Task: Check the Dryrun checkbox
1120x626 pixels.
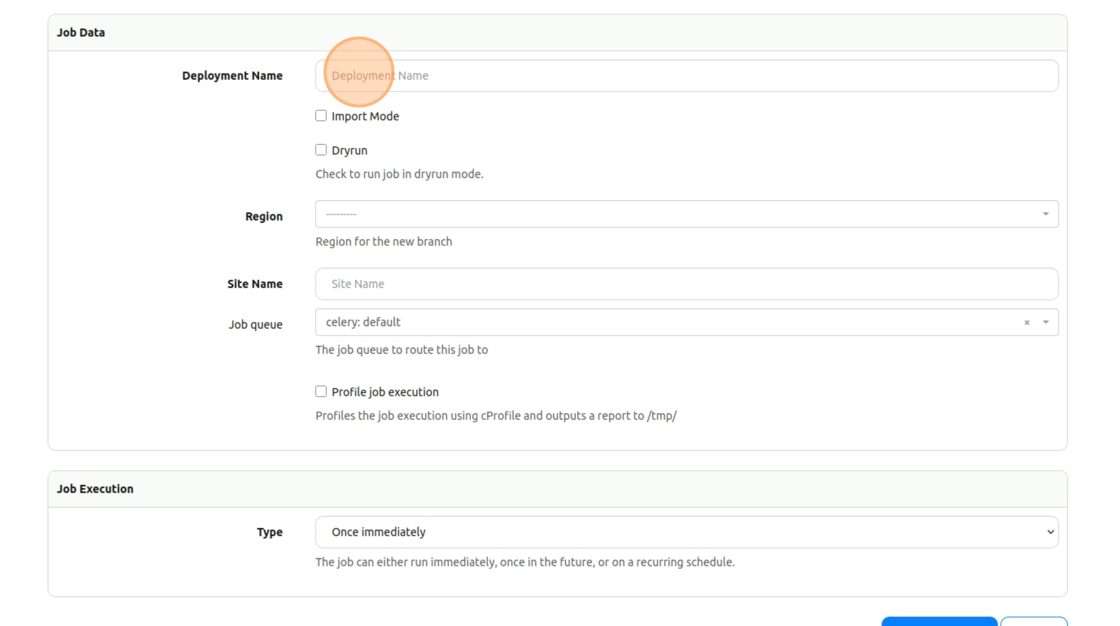Action: (321, 150)
